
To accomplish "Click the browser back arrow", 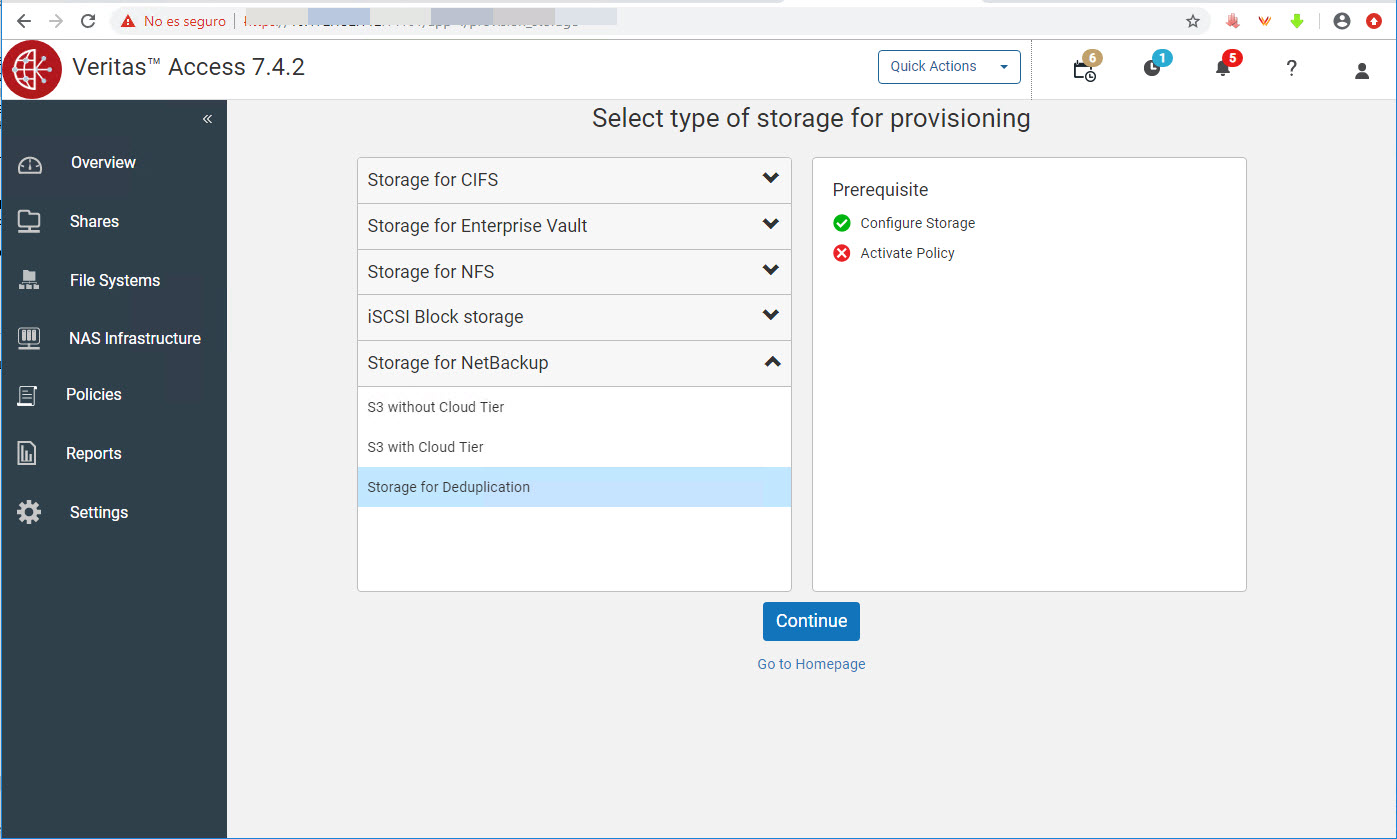I will (x=24, y=21).
